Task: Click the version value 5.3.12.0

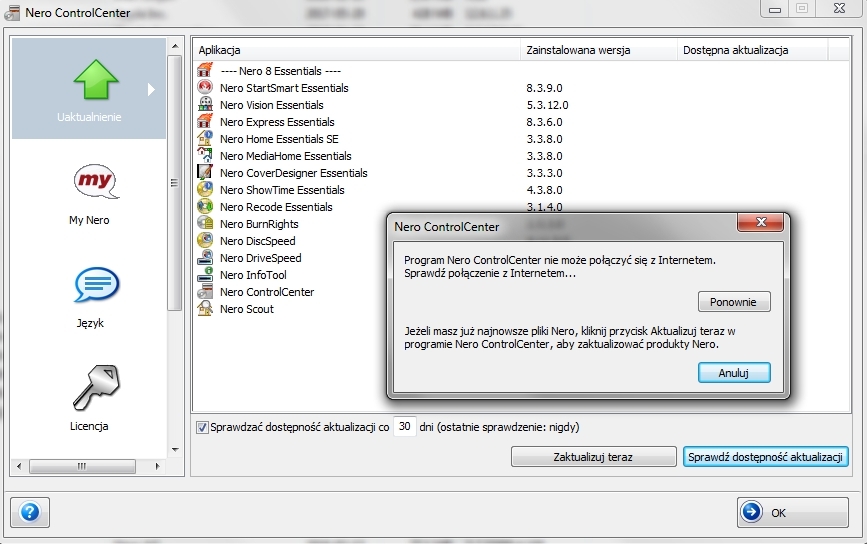Action: point(547,105)
